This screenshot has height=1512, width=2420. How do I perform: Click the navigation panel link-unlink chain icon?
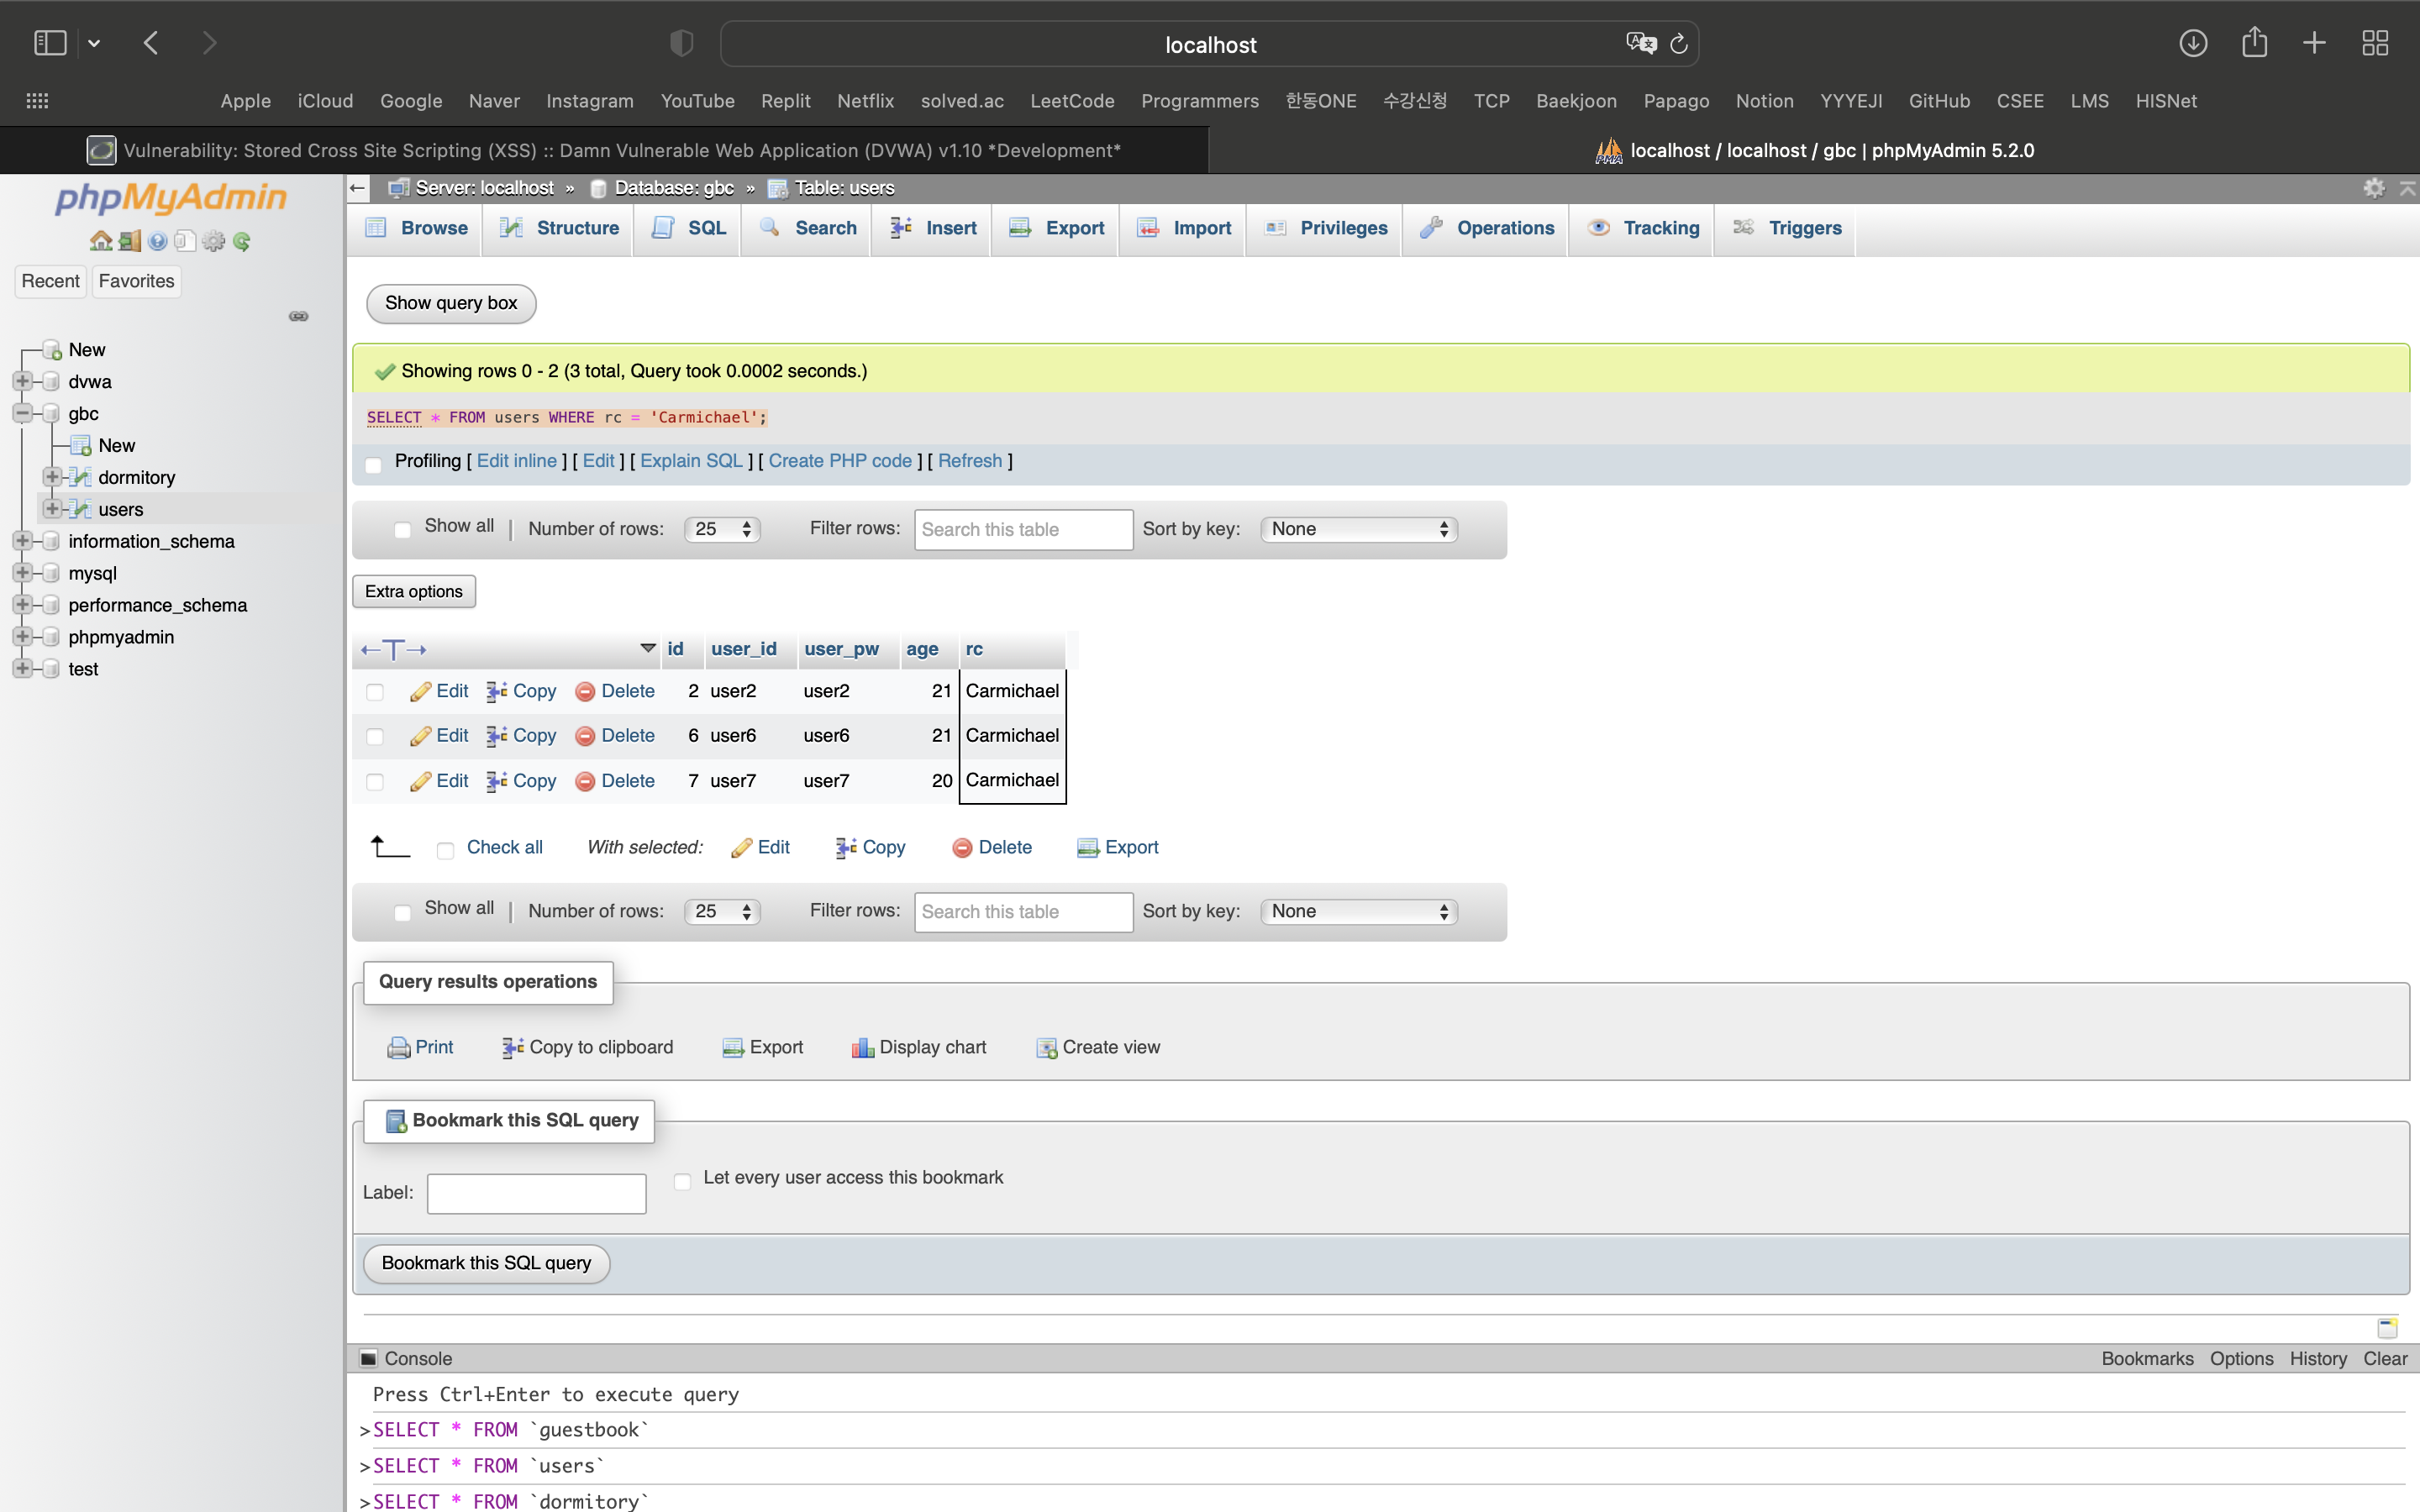[298, 316]
